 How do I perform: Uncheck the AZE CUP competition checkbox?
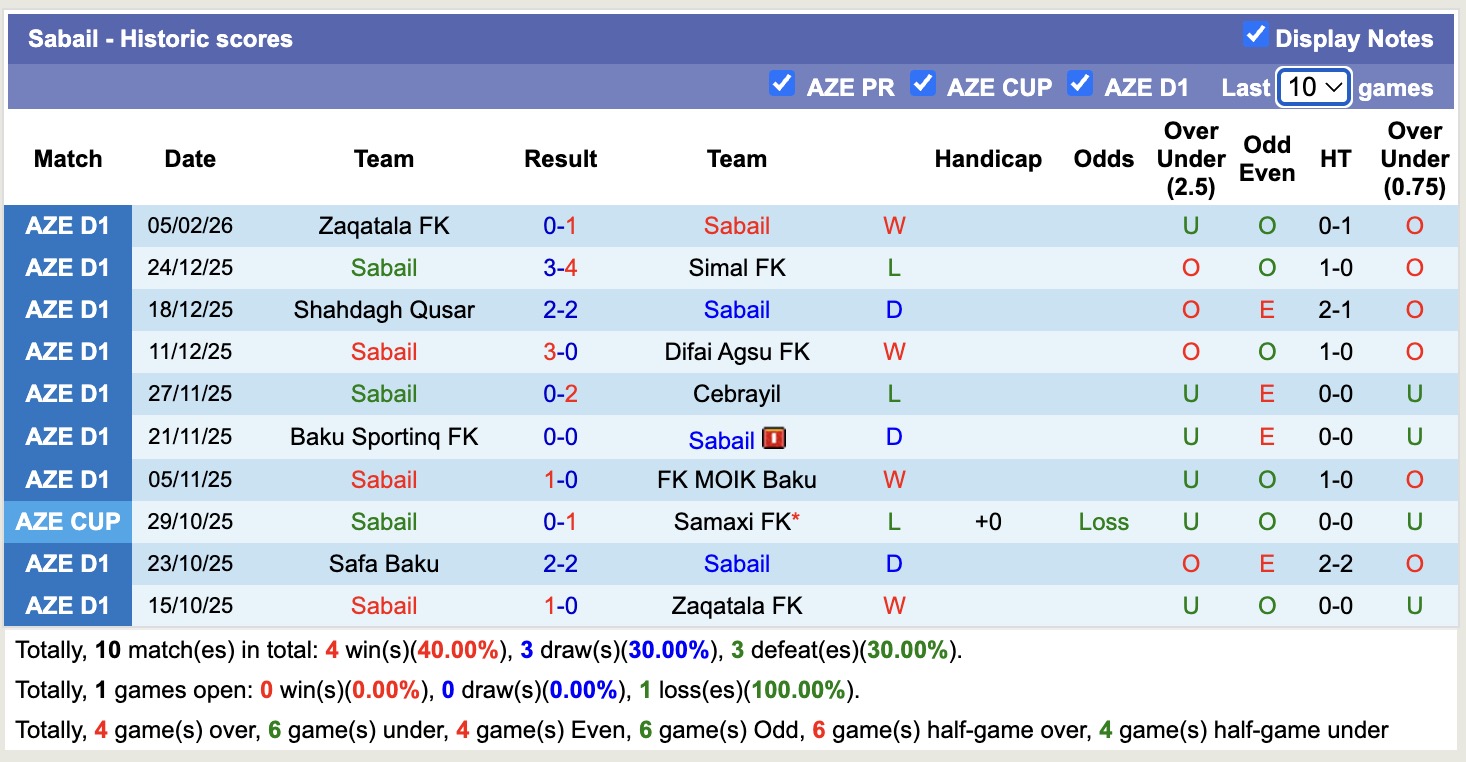923,85
